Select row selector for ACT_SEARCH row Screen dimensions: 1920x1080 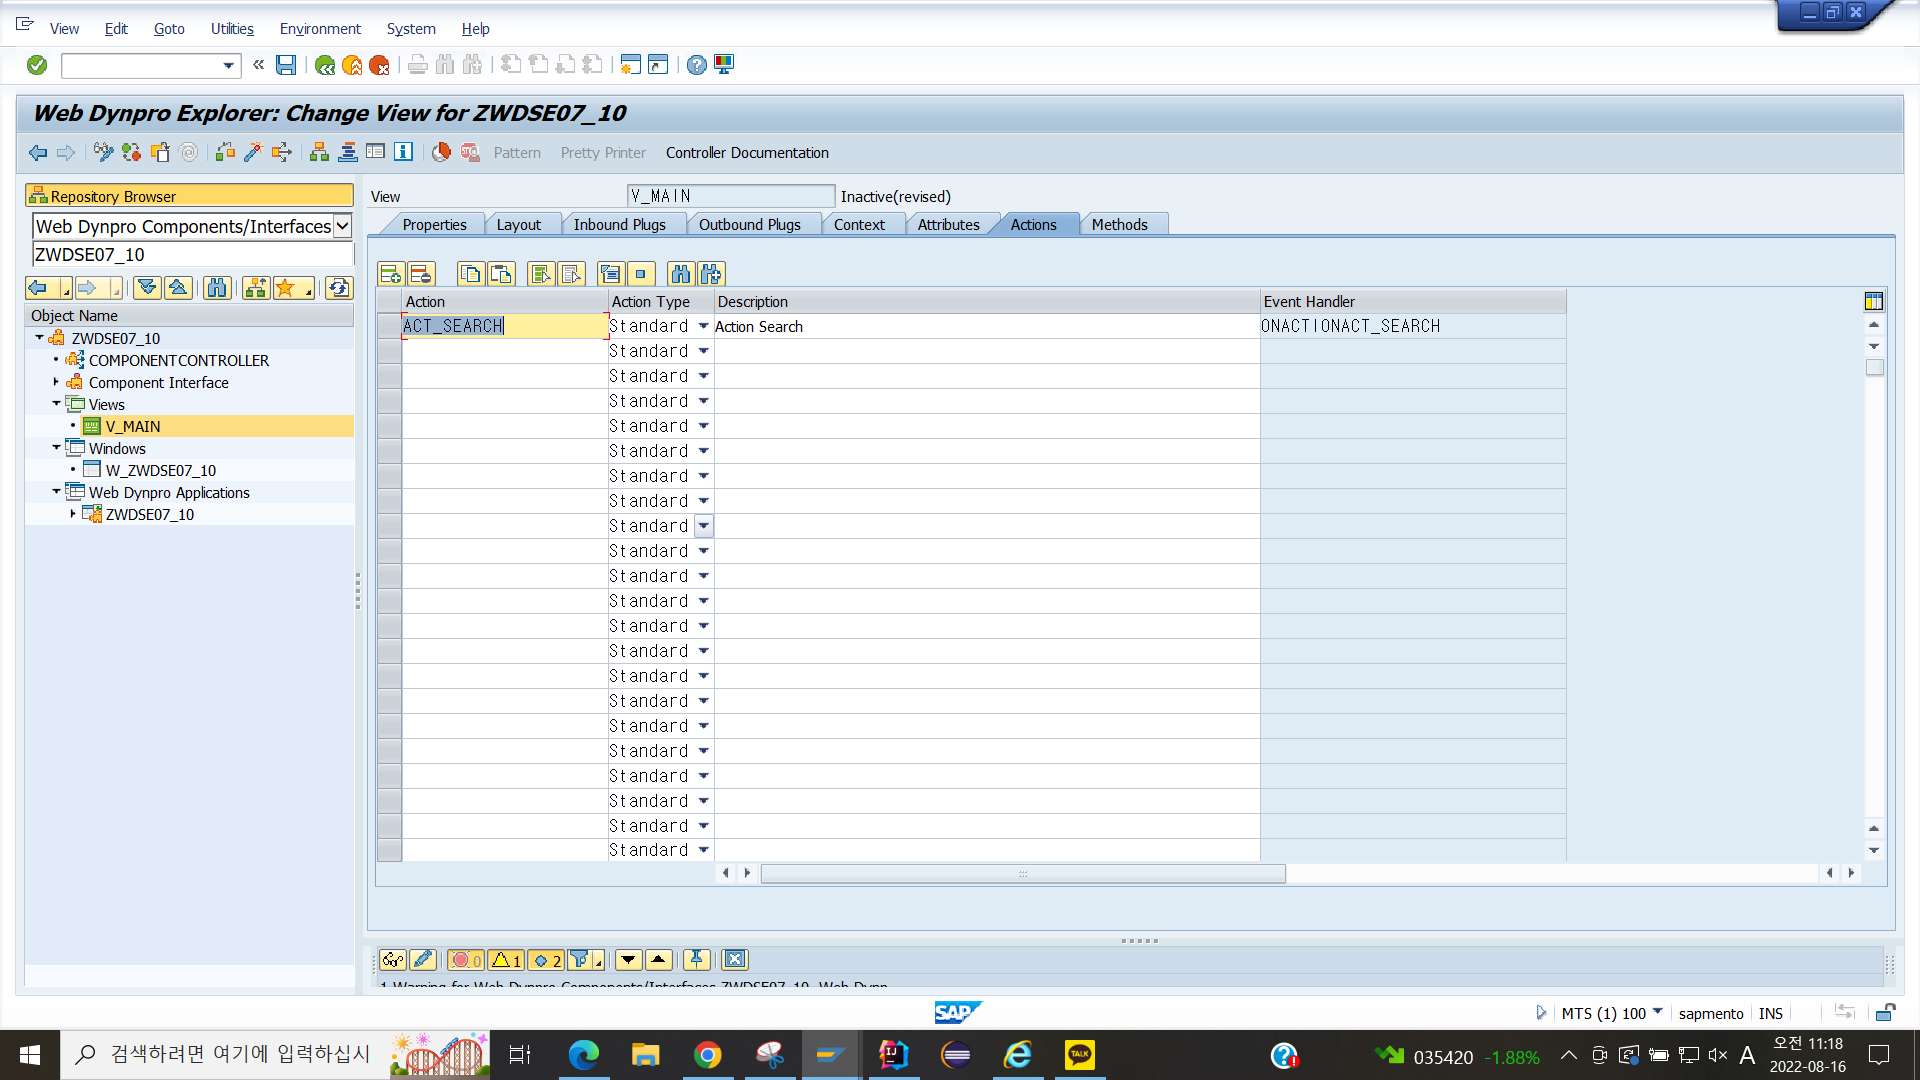(x=389, y=326)
